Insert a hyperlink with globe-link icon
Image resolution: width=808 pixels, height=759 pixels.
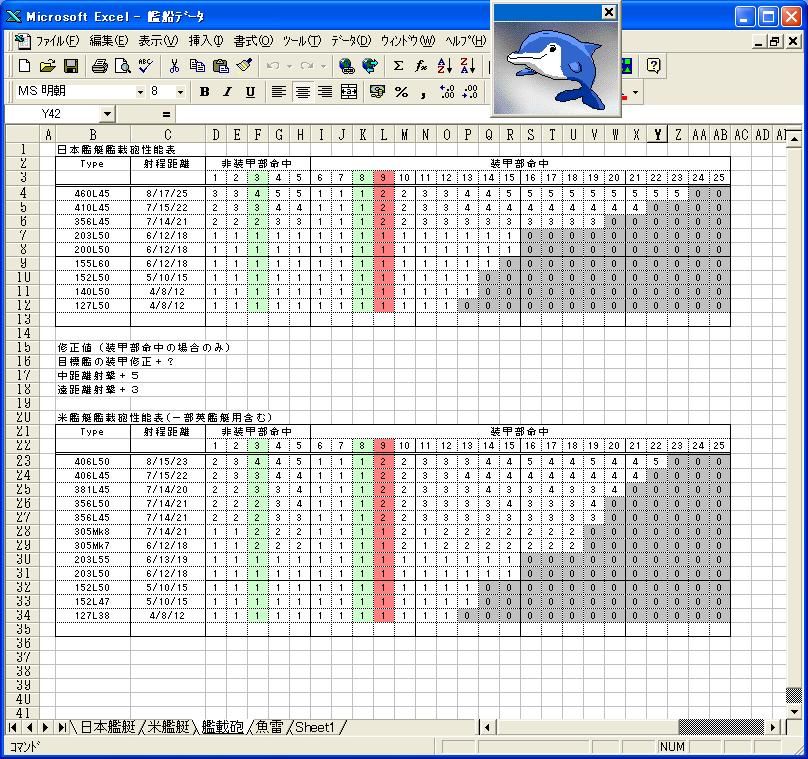point(347,66)
